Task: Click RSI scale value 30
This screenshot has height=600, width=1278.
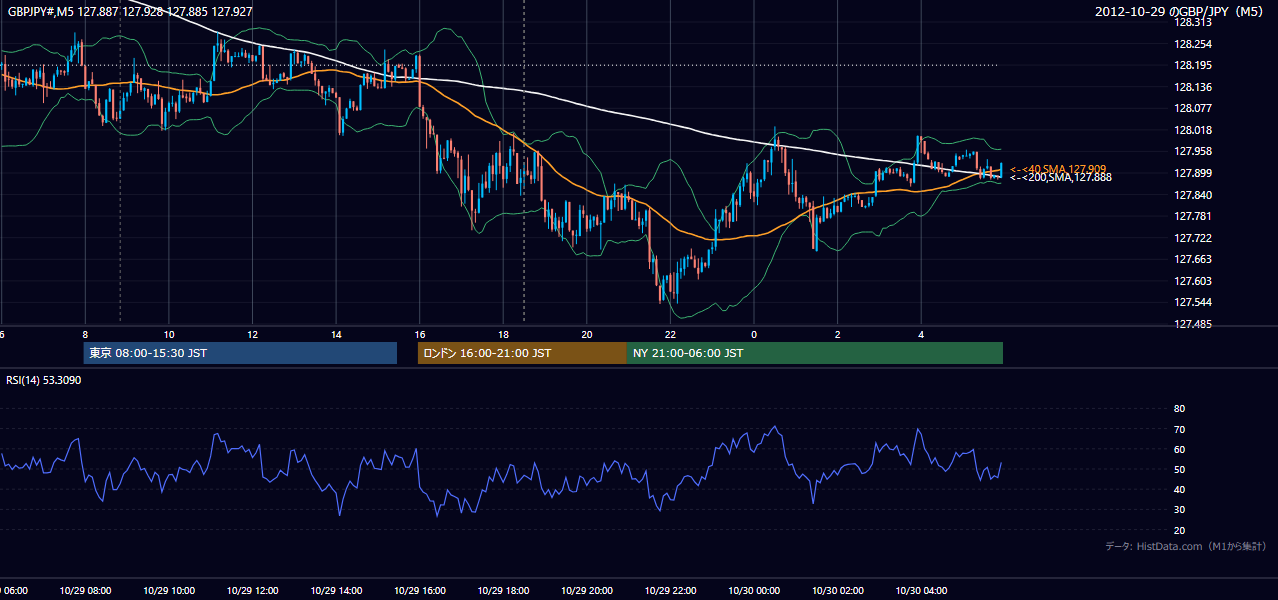Action: pos(1179,509)
